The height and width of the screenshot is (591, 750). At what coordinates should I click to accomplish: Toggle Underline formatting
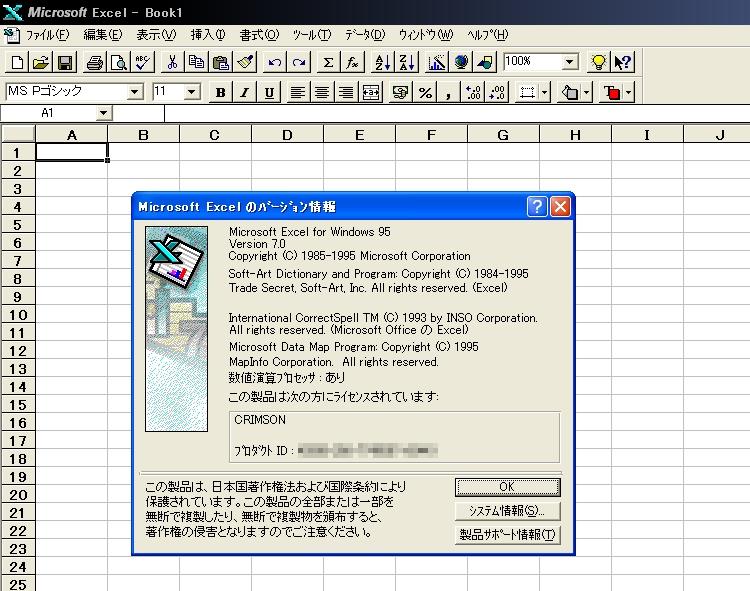click(269, 92)
